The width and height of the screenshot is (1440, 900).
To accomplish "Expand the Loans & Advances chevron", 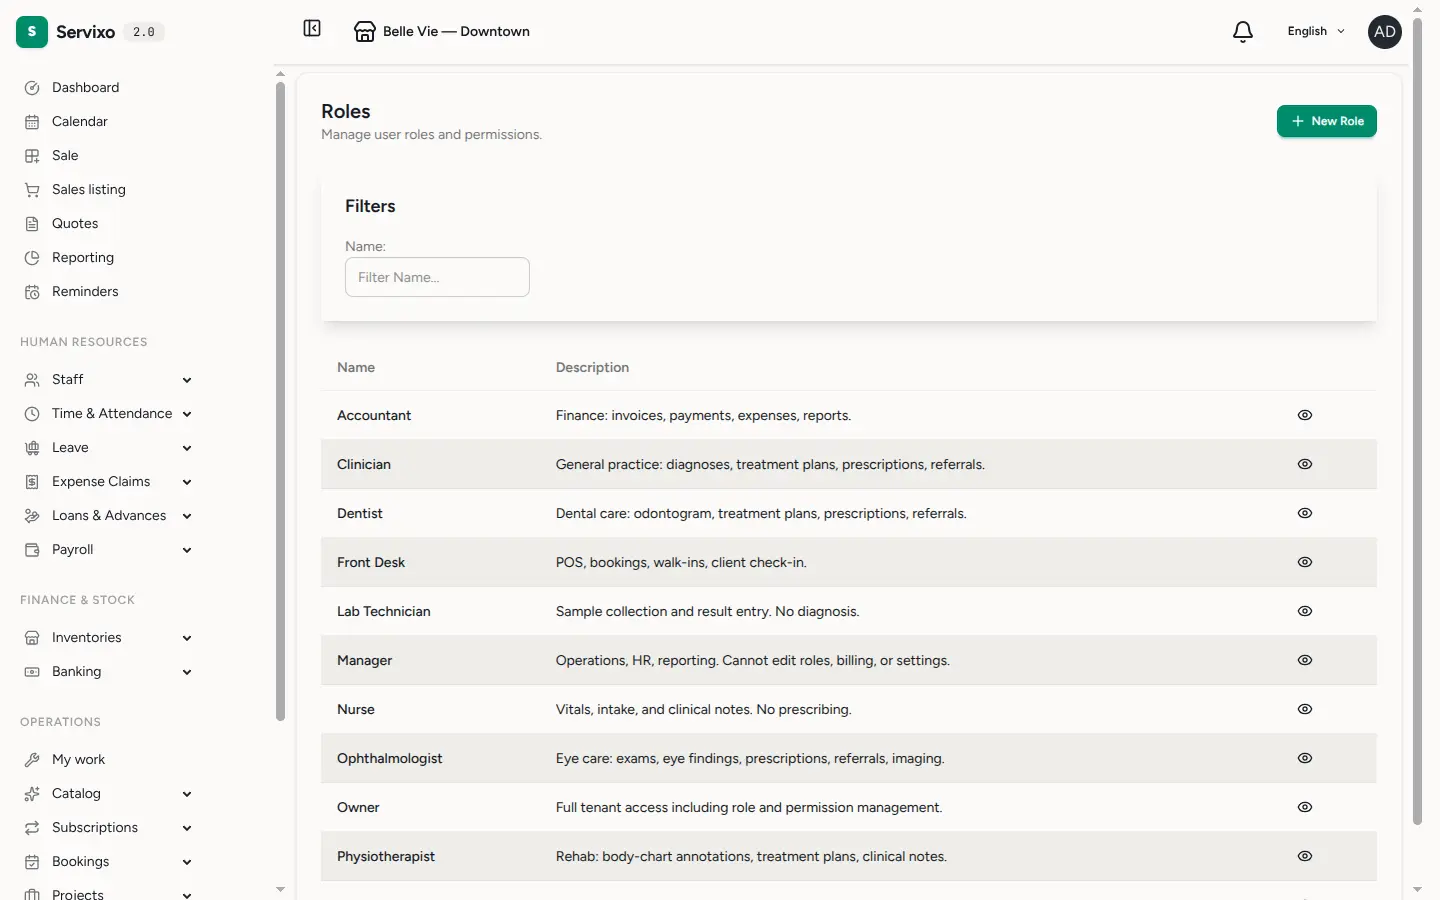I will tap(187, 516).
